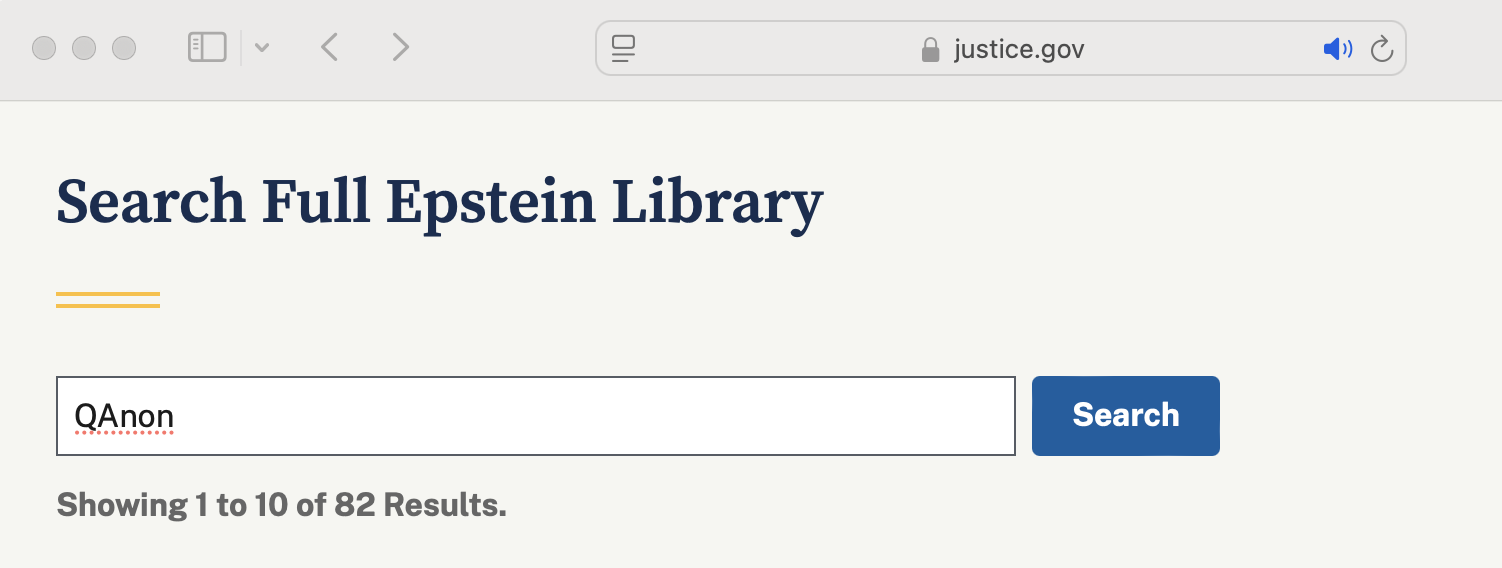The height and width of the screenshot is (568, 1502).
Task: Click the lock icon beside justice.gov
Action: (x=930, y=49)
